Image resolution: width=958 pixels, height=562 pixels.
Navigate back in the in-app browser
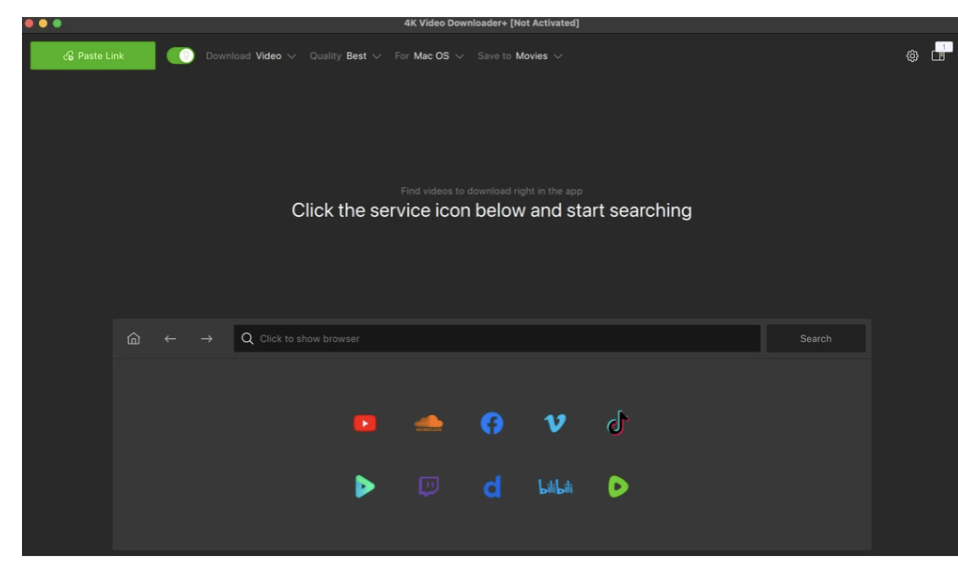click(x=170, y=338)
